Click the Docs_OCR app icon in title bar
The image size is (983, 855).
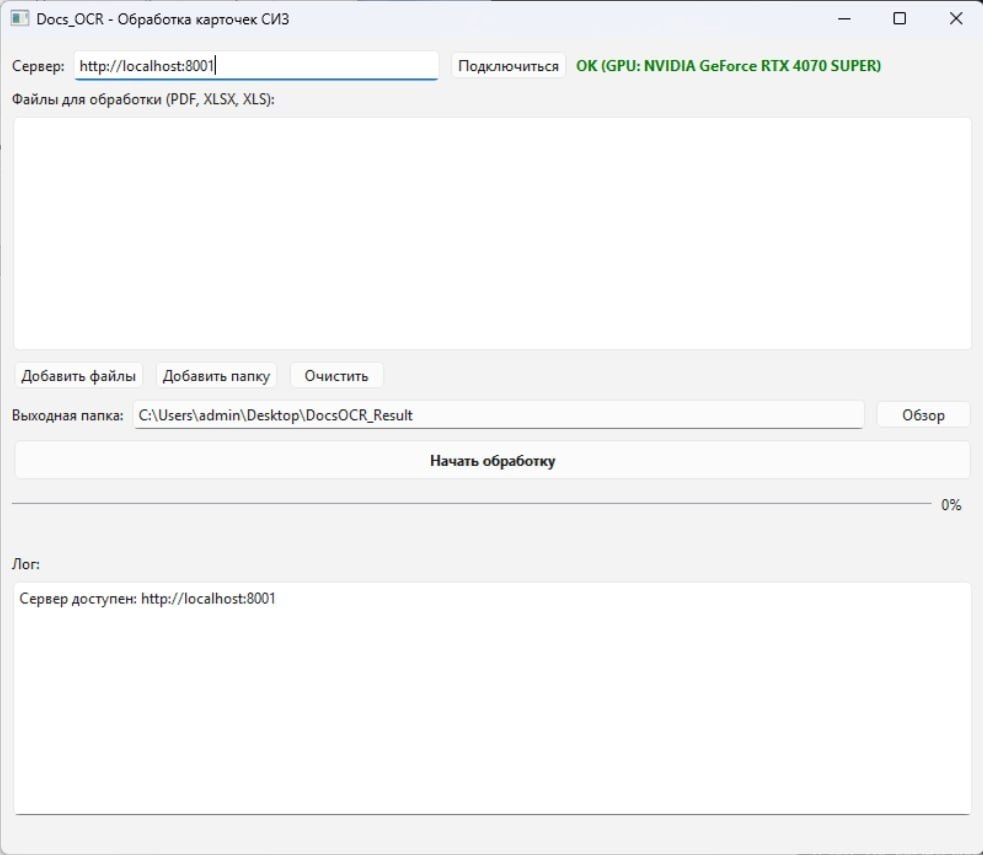[19, 19]
